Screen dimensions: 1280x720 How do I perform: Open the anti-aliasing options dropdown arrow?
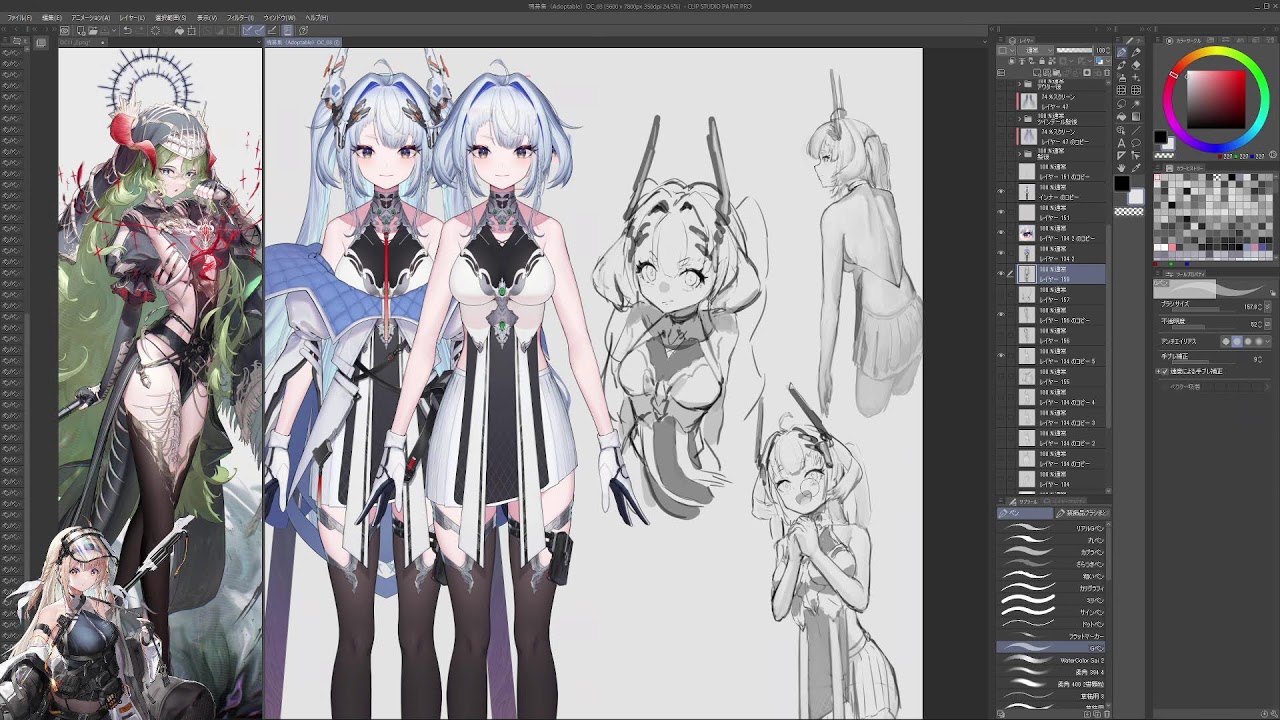pyautogui.click(x=1268, y=342)
